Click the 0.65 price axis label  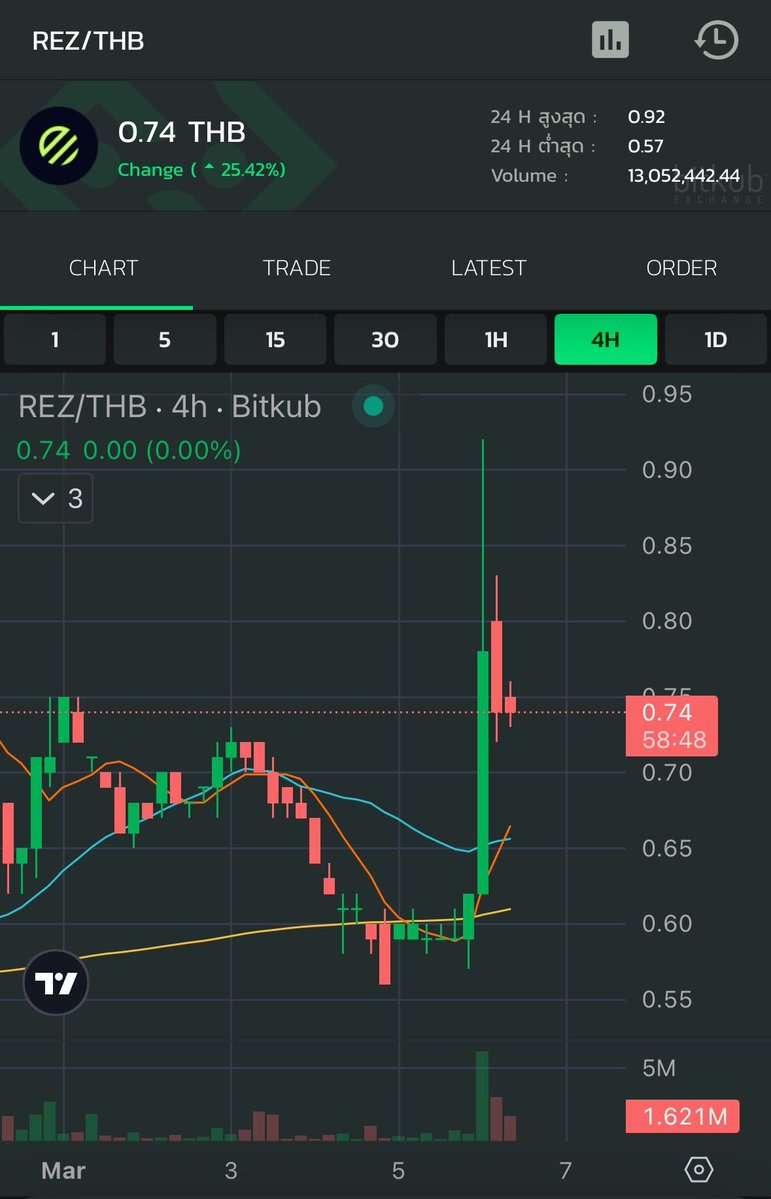[x=667, y=848]
